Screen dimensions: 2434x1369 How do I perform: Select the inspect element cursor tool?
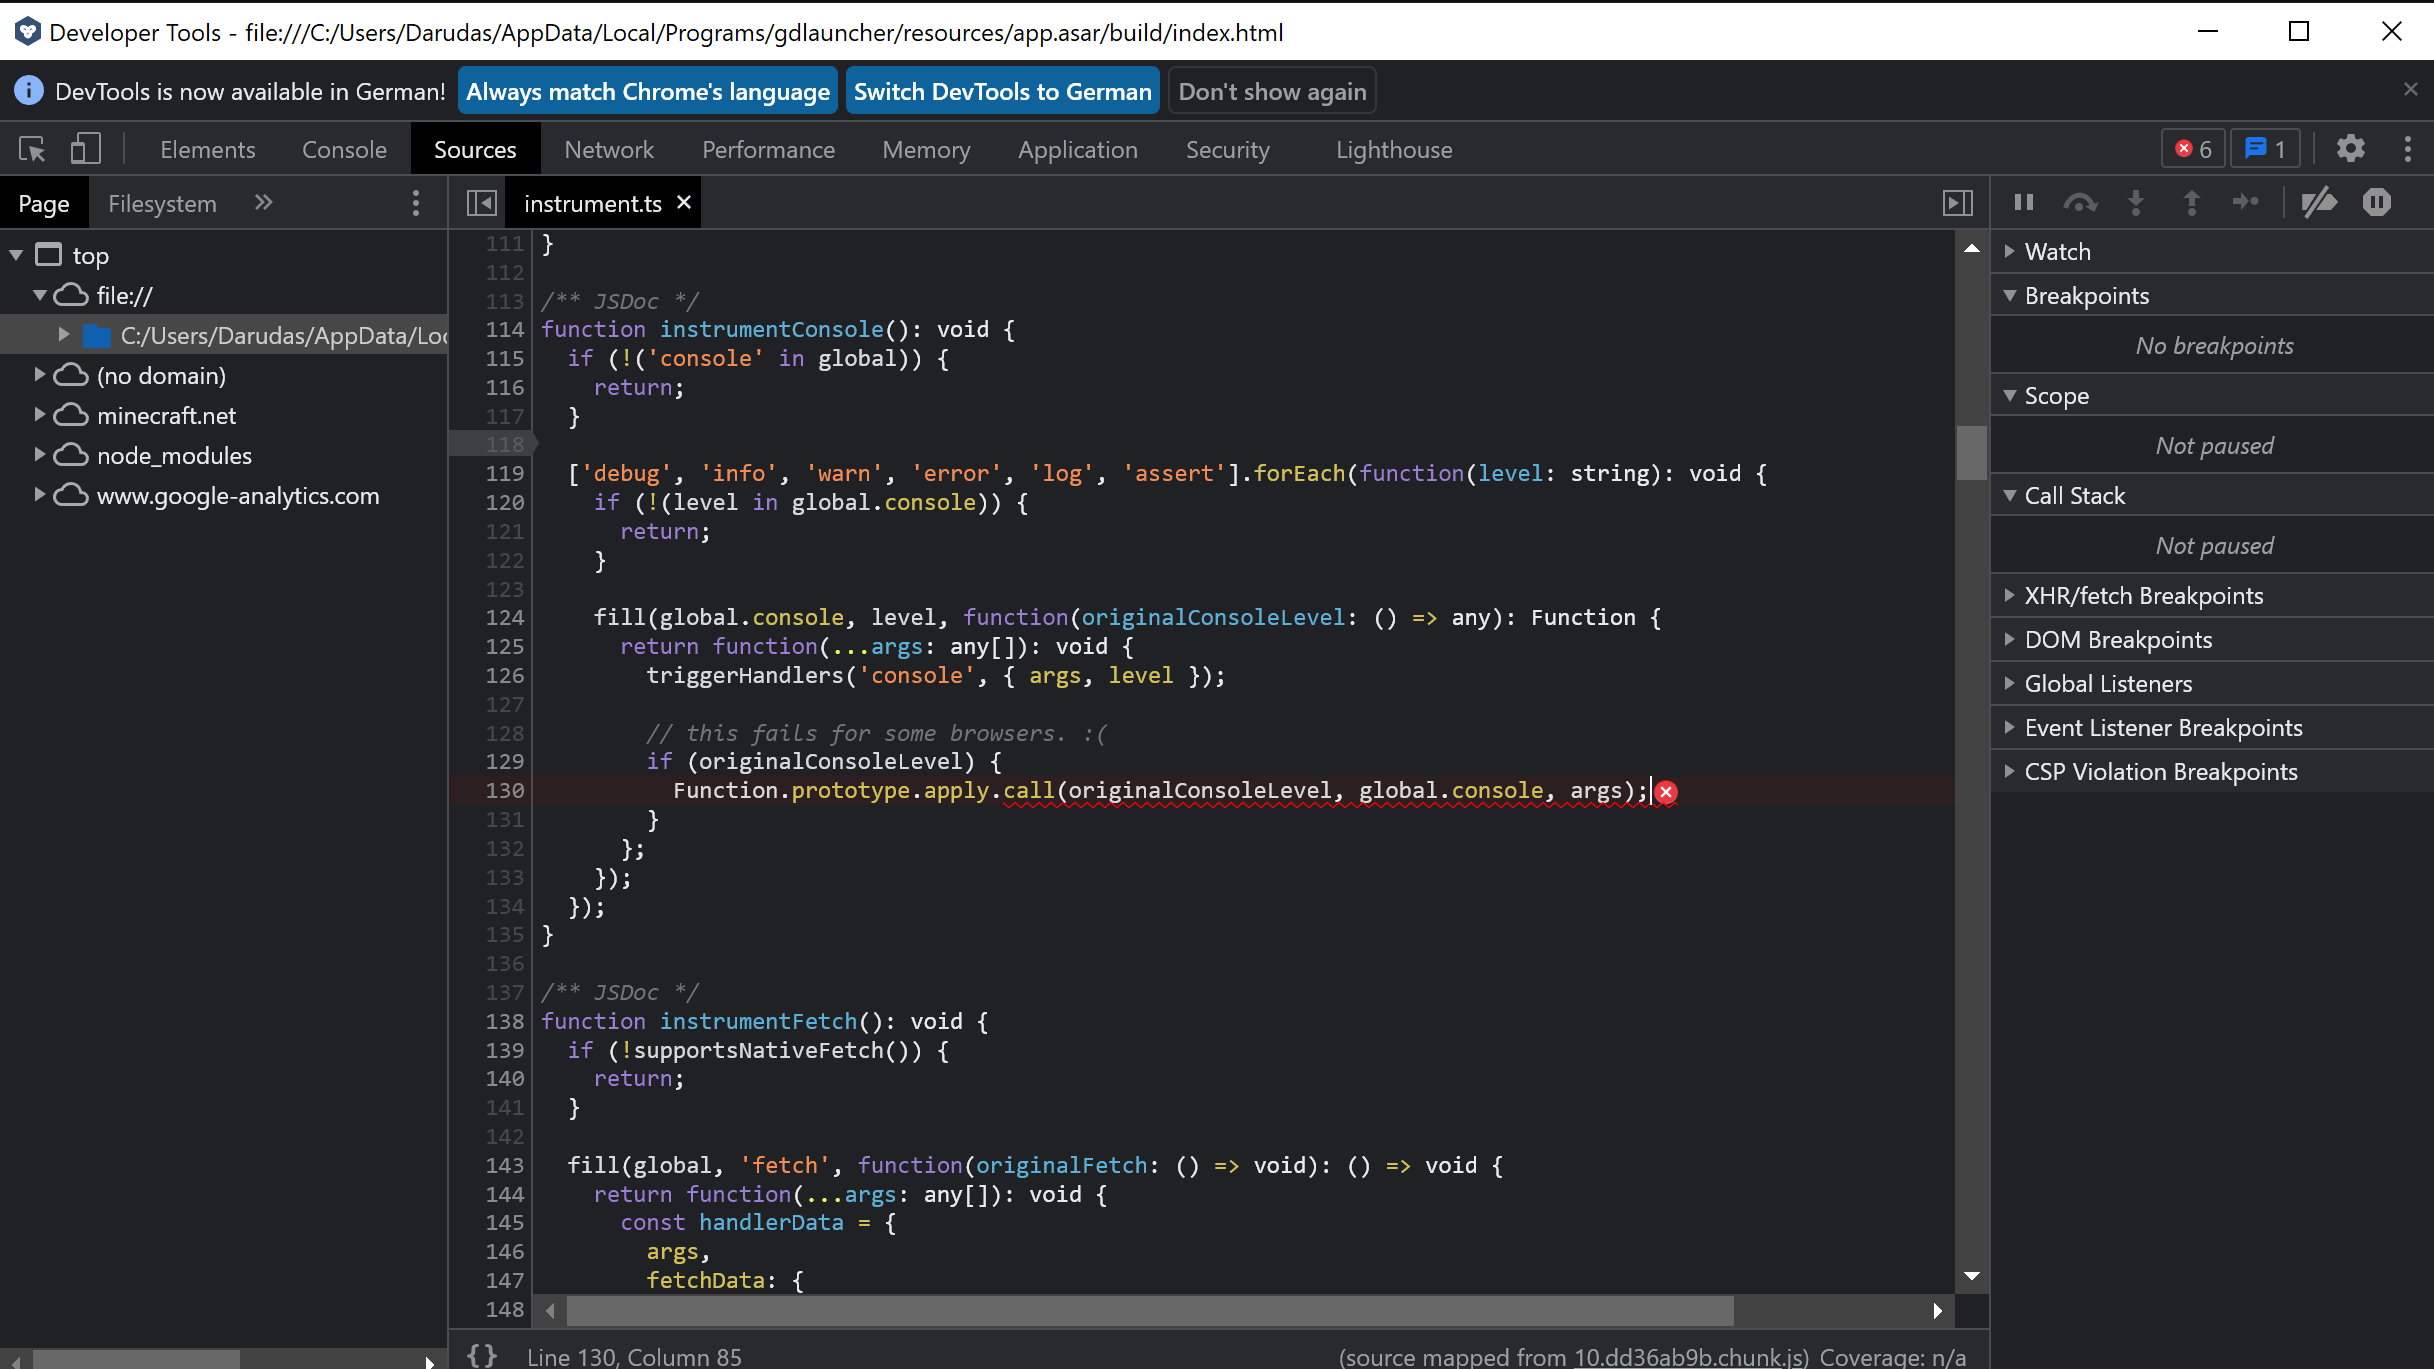click(x=31, y=148)
